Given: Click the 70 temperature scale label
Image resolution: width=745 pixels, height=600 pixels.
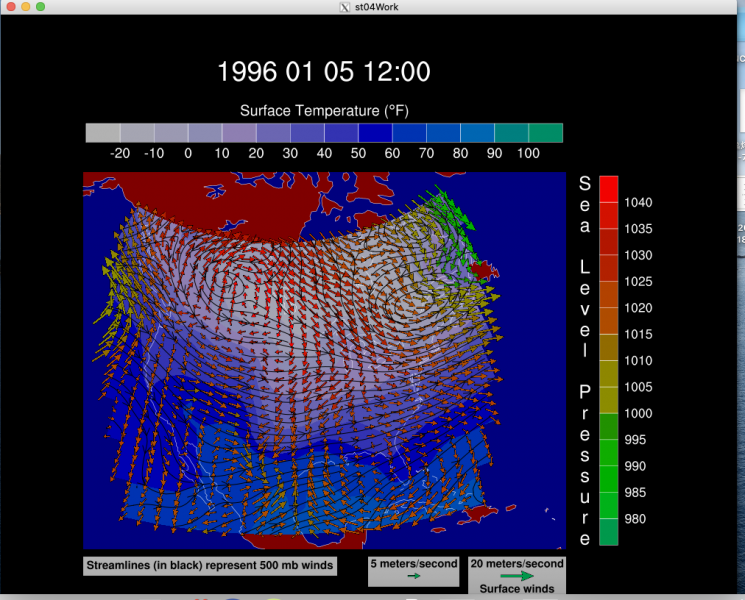Looking at the screenshot, I should (426, 153).
